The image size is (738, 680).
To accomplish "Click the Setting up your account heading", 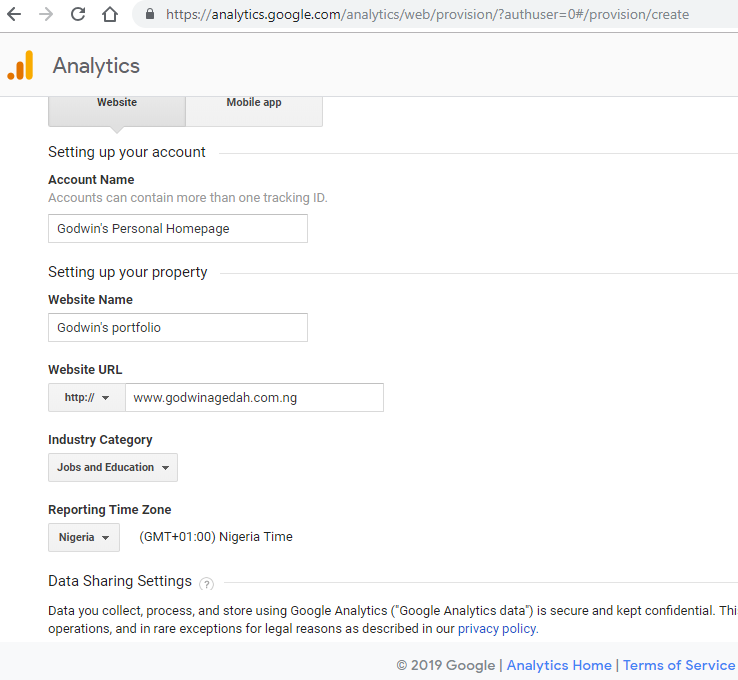I will 127,152.
